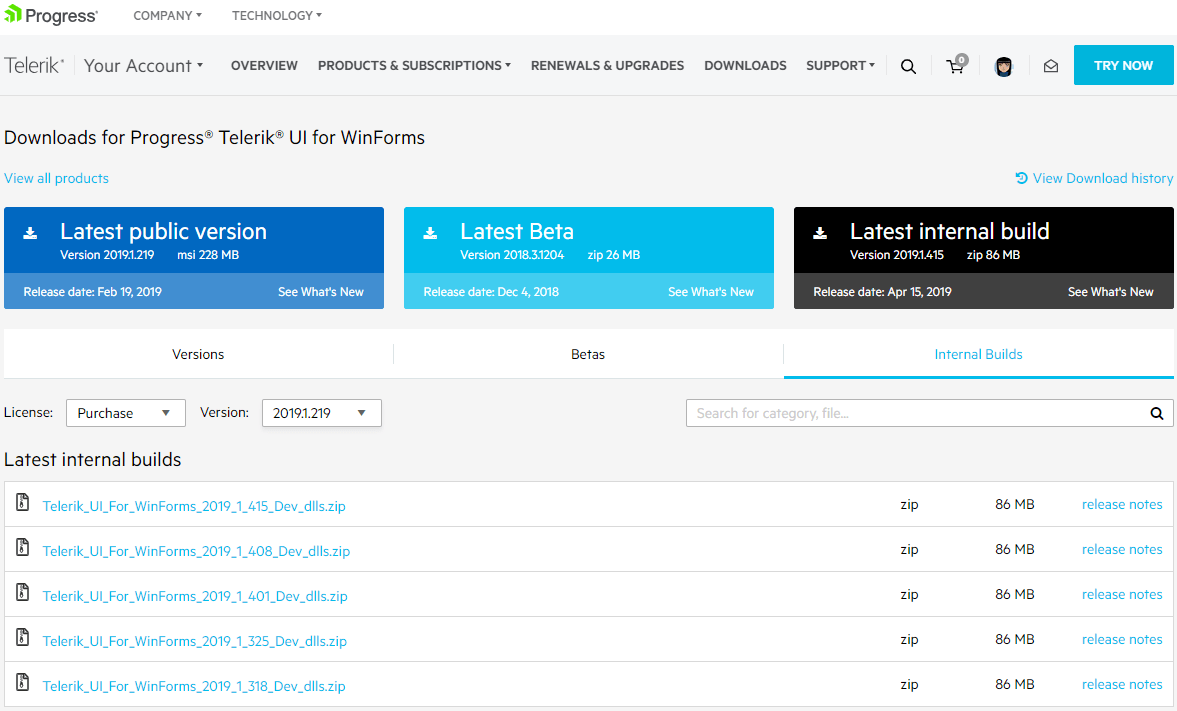The height and width of the screenshot is (711, 1177).
Task: Download Latest internal build title link
Action: [x=950, y=231]
